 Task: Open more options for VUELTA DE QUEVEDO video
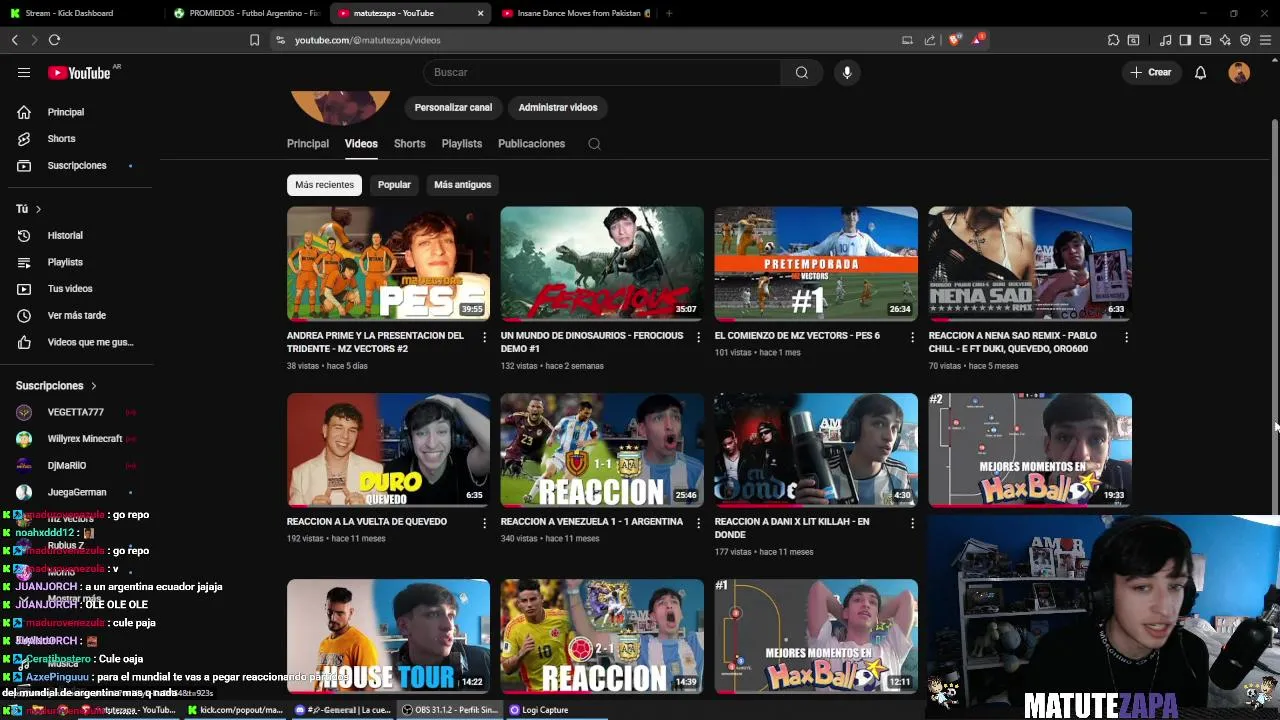(x=484, y=523)
